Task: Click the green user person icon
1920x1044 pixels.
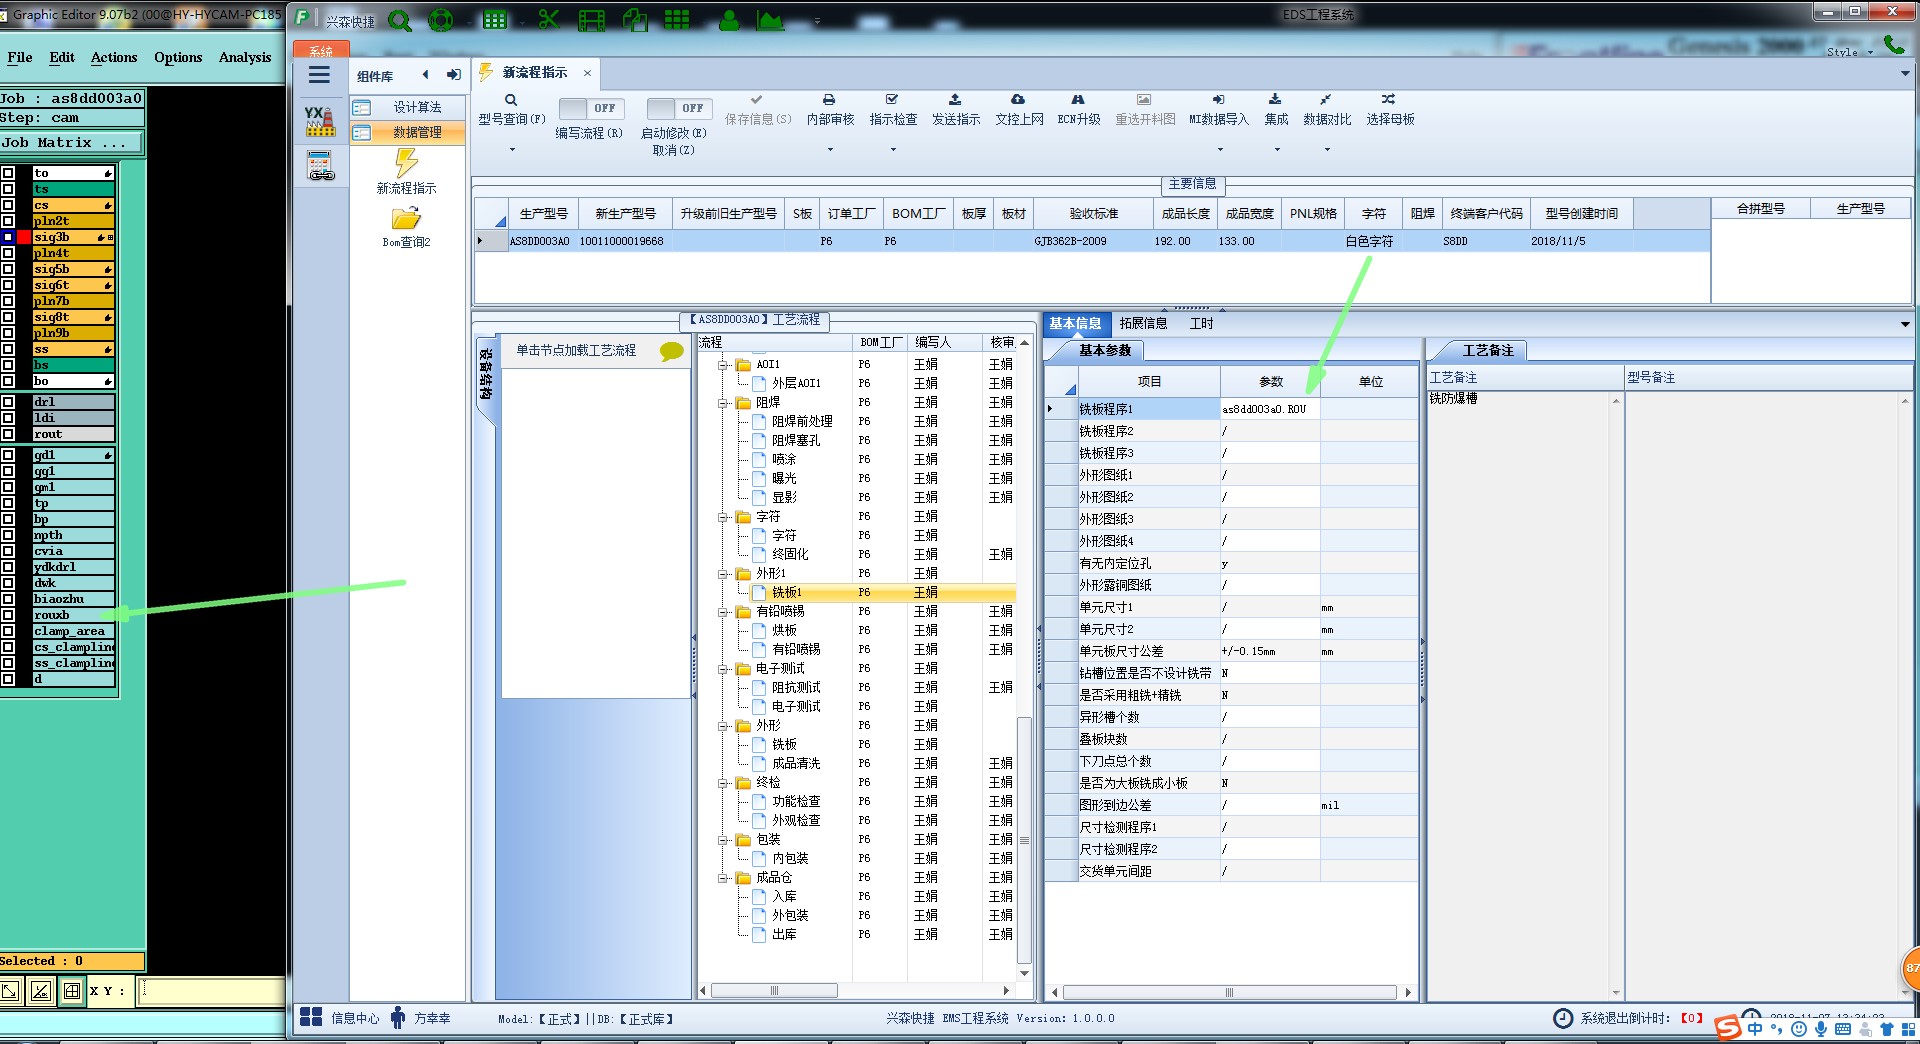Action: click(x=730, y=20)
